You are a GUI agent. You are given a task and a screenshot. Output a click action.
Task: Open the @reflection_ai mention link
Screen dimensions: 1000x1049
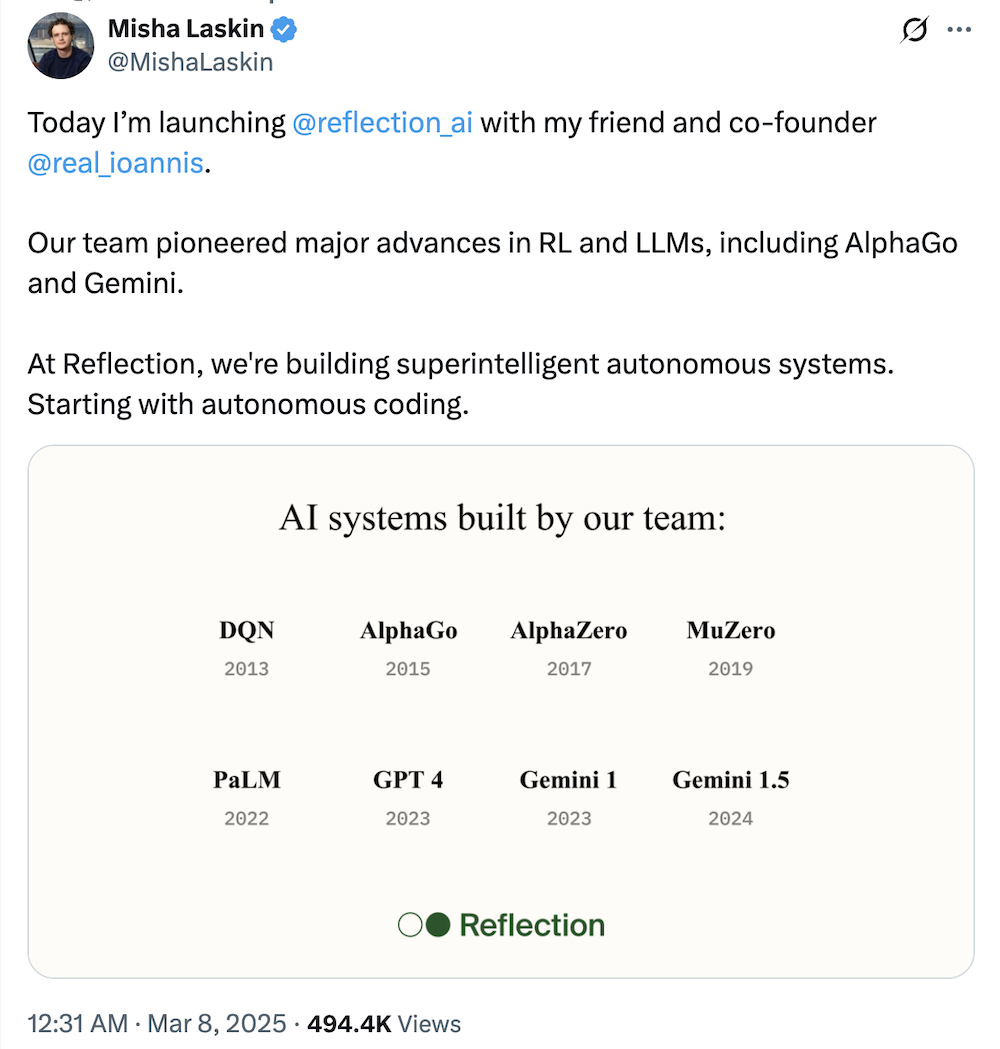click(382, 123)
